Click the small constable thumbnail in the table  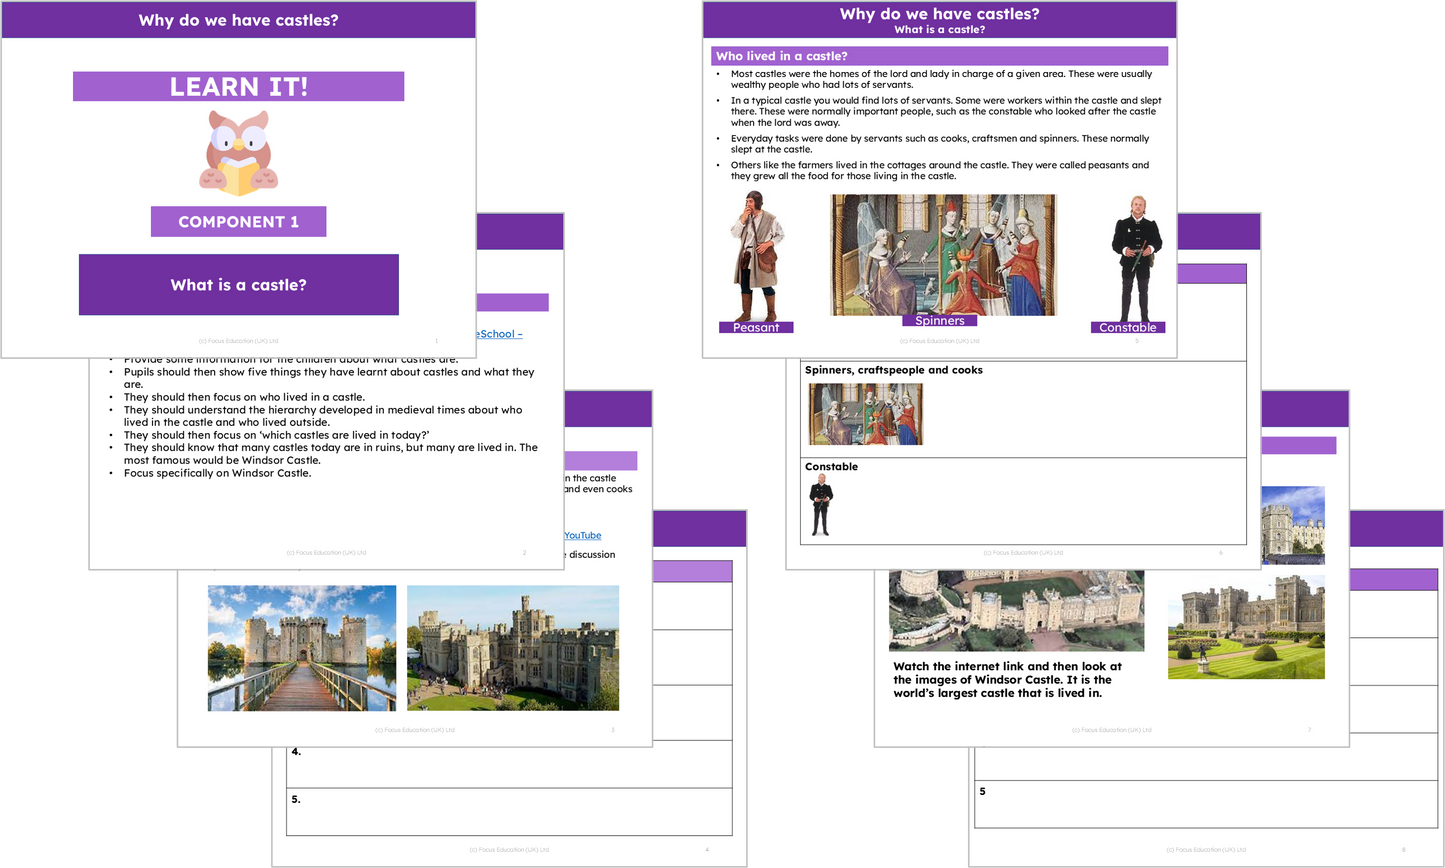click(x=820, y=505)
